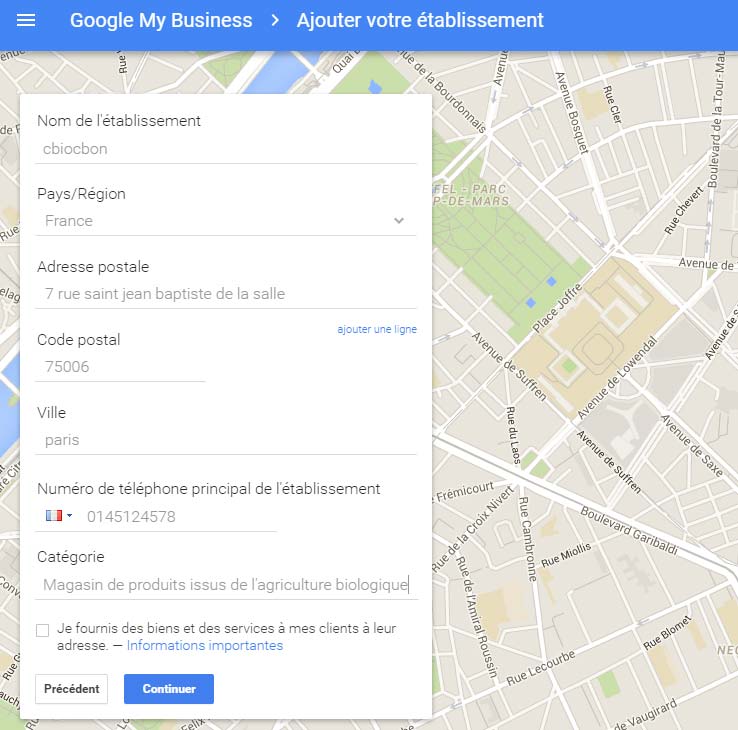
Task: Click 'Rue Blomet' map label
Action: point(667,633)
